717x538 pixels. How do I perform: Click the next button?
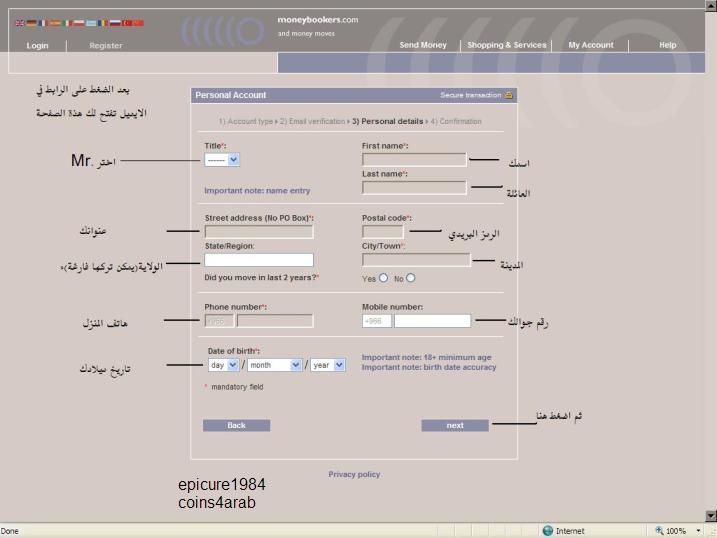[x=455, y=426]
